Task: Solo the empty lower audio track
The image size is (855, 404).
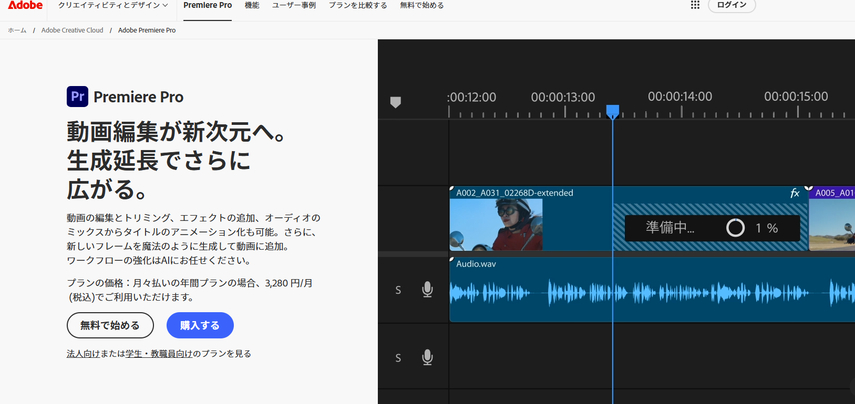Action: [x=398, y=358]
